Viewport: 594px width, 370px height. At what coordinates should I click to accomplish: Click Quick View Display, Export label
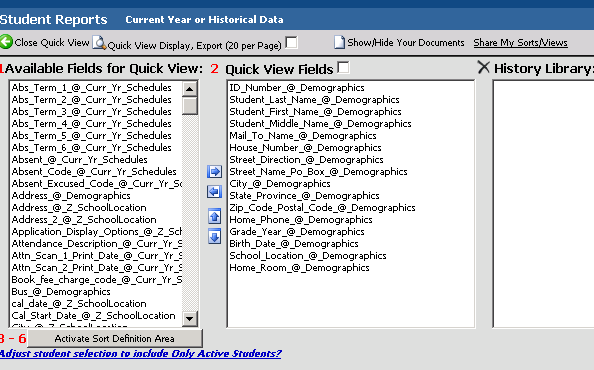coord(195,45)
